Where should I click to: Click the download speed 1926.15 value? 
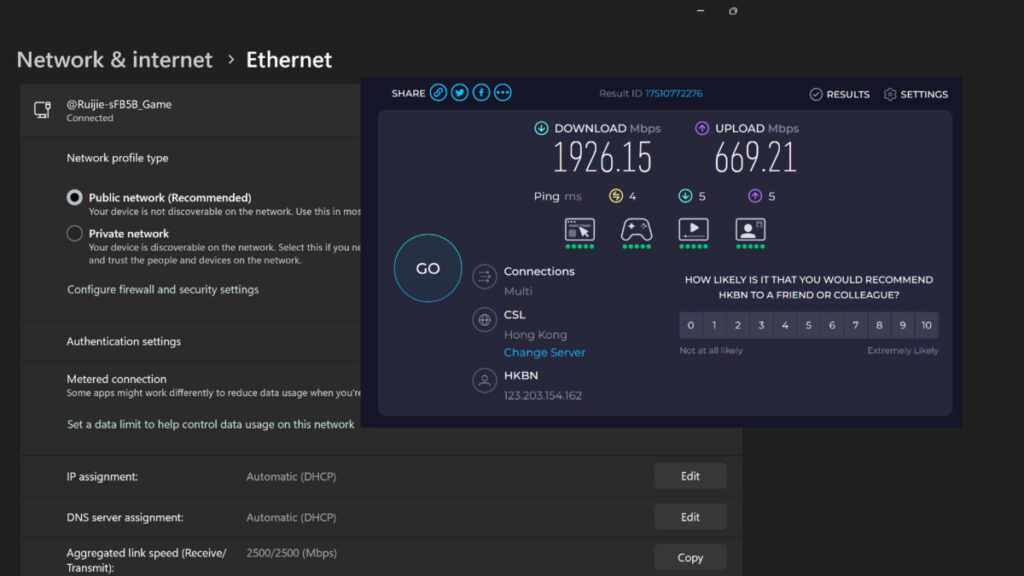tap(602, 158)
